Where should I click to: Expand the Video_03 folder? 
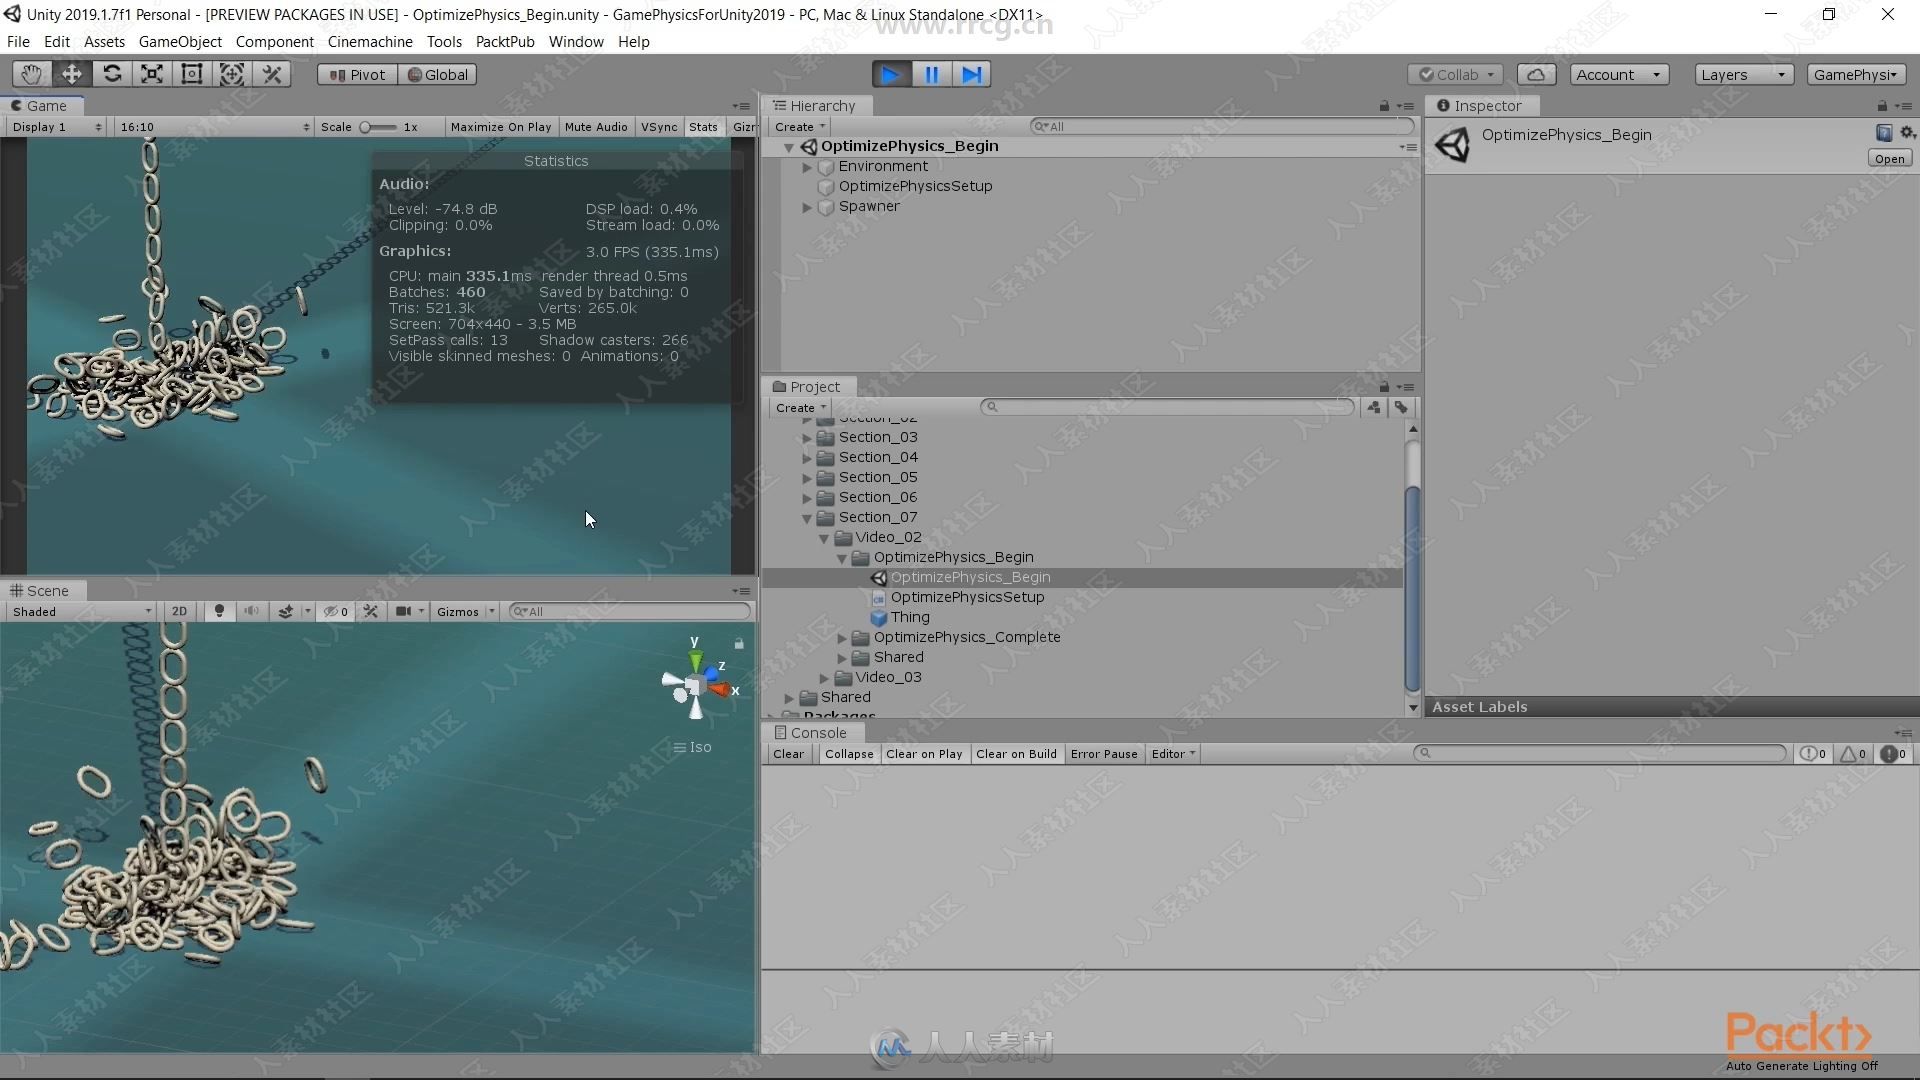(824, 678)
